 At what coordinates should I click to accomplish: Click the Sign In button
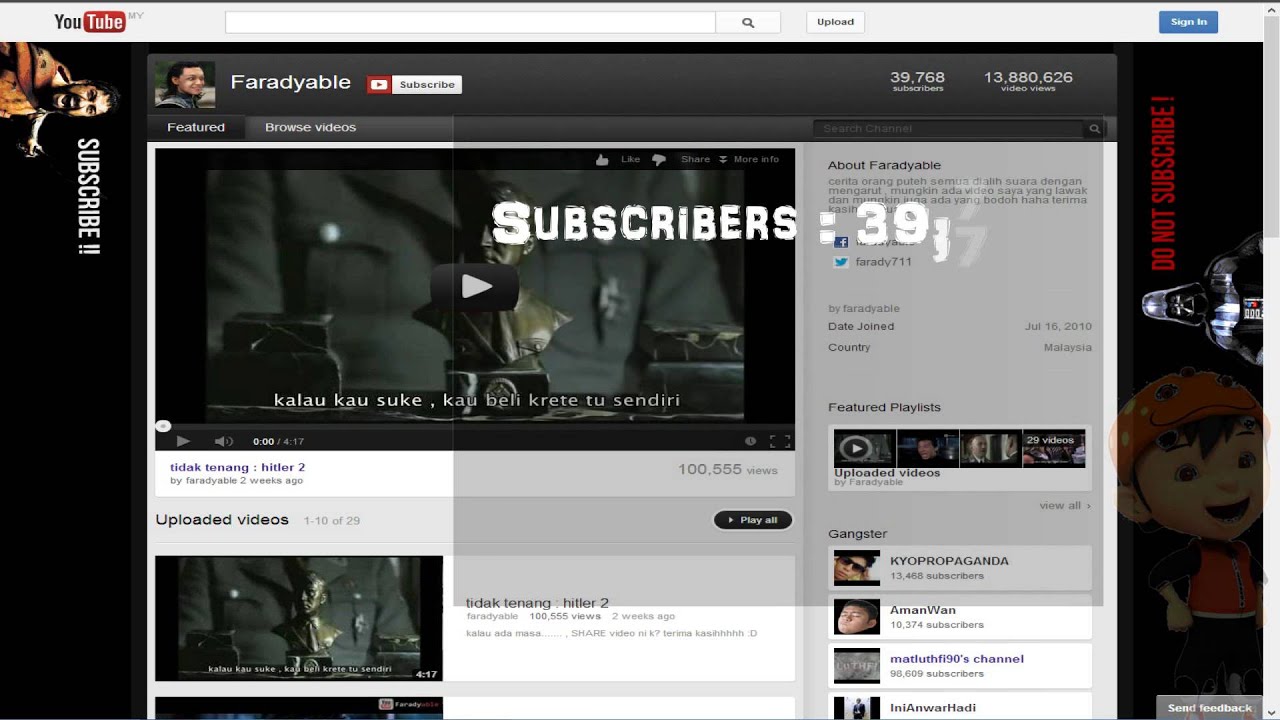point(1188,21)
